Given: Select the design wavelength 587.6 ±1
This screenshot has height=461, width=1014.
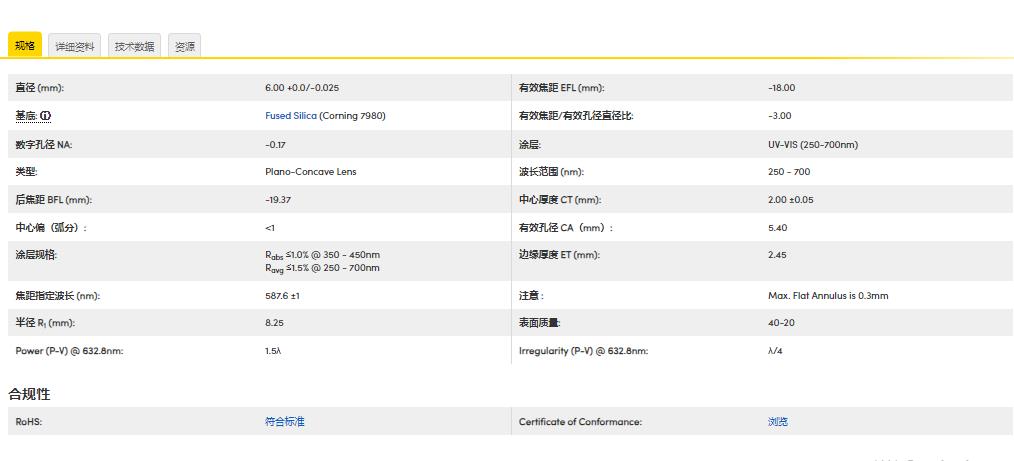Looking at the screenshot, I should 283,295.
